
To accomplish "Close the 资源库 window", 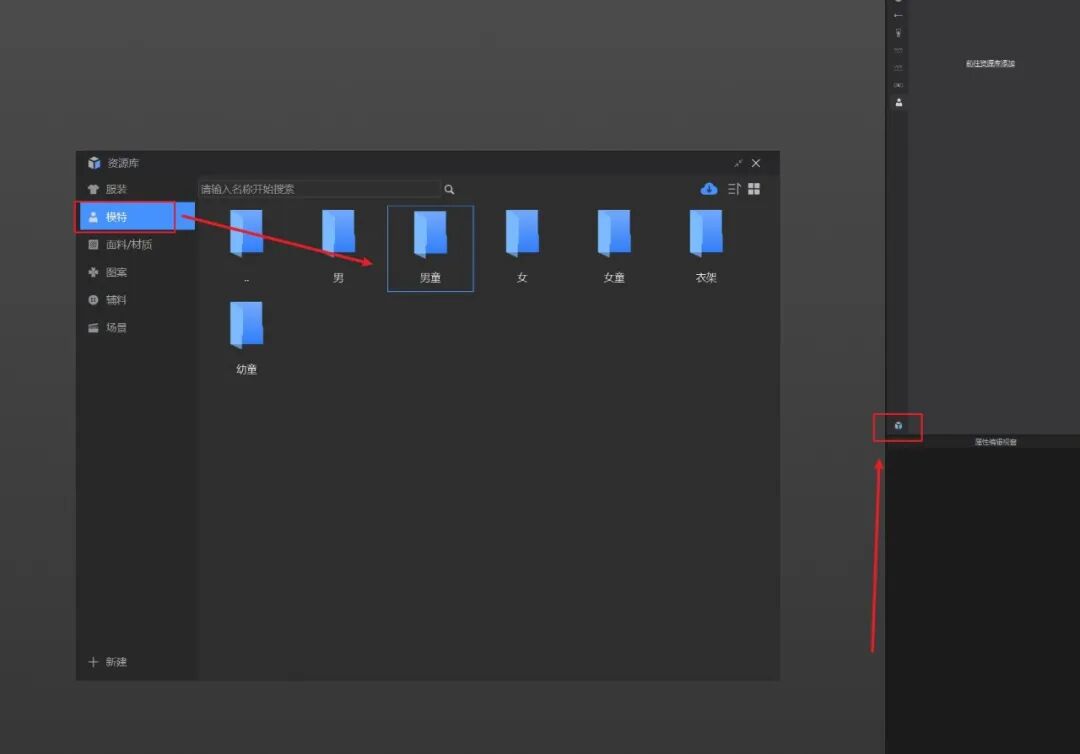I will pyautogui.click(x=756, y=163).
